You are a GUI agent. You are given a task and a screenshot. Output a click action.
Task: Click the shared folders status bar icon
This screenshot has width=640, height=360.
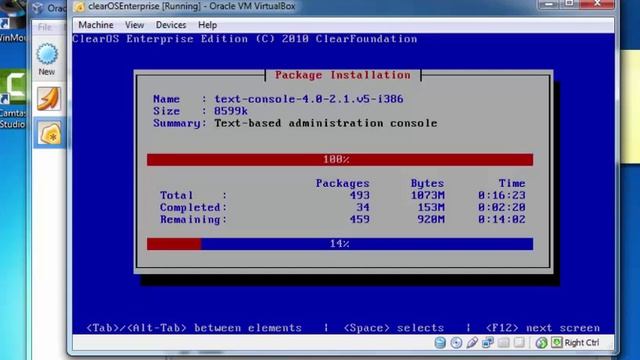point(488,342)
